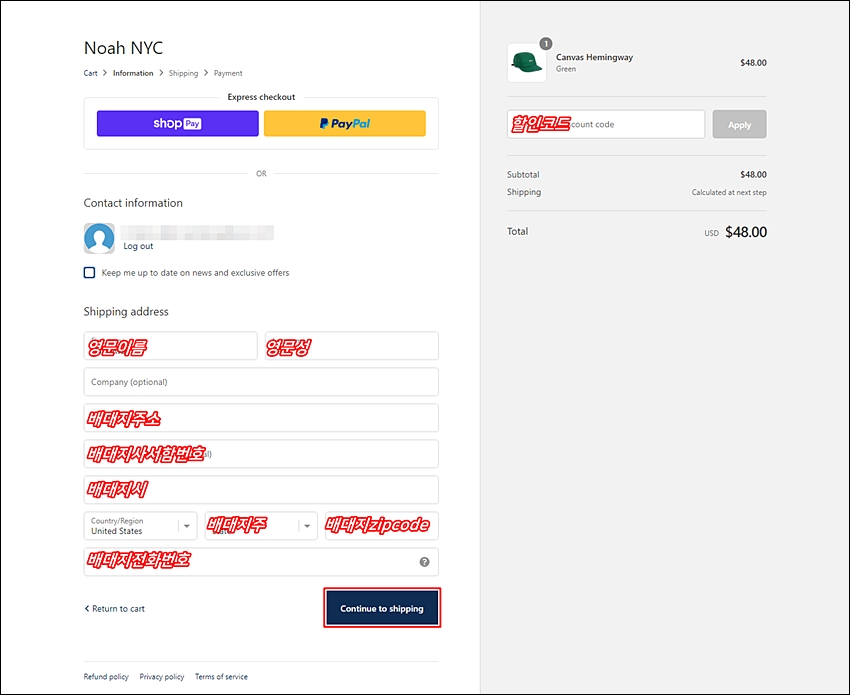This screenshot has height=695, width=850.
Task: Select the Payment breadcrumb step
Action: pos(228,73)
